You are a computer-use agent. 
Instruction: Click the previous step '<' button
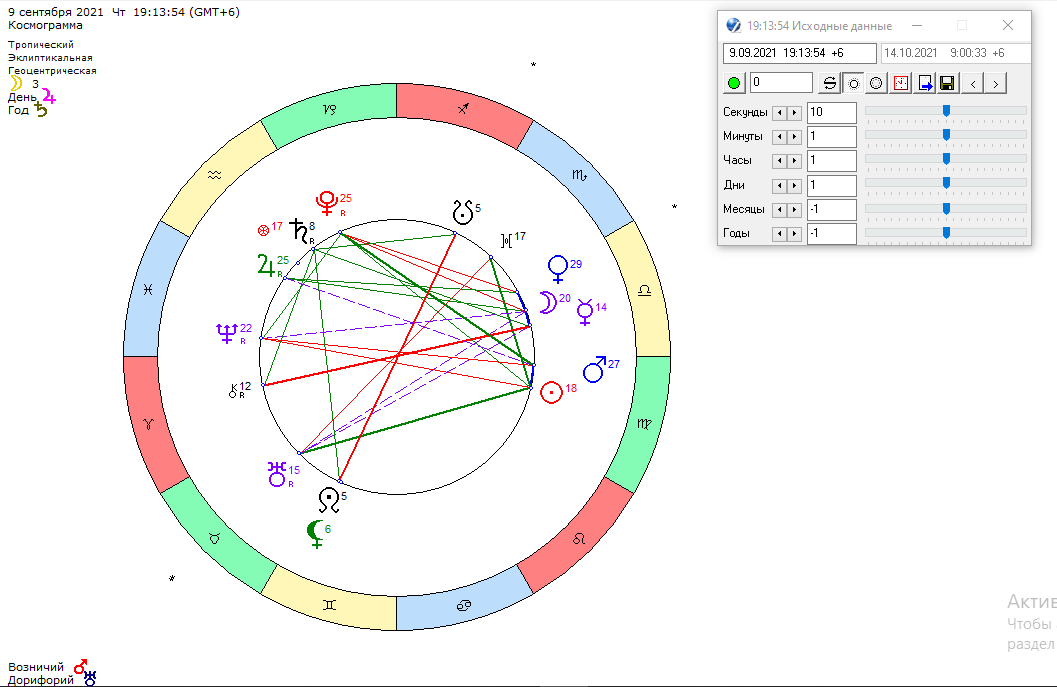click(x=973, y=83)
